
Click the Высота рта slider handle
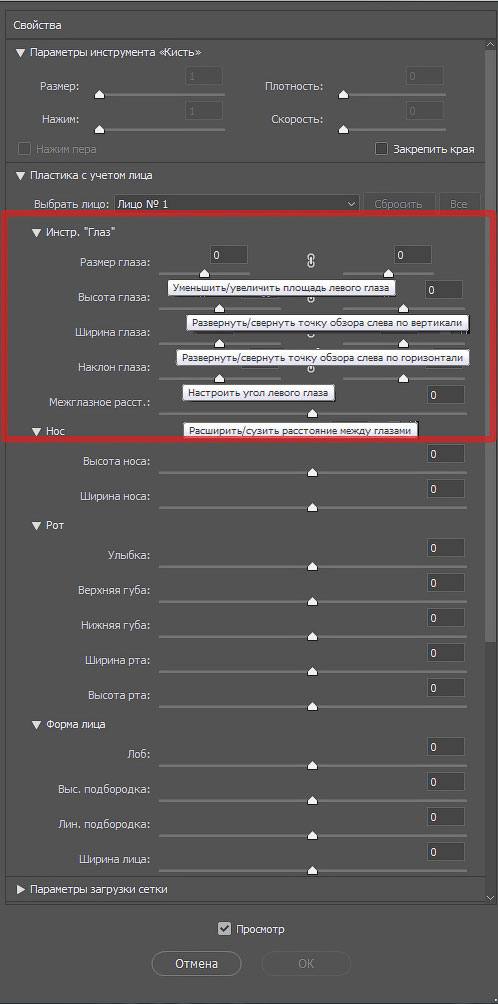(312, 706)
